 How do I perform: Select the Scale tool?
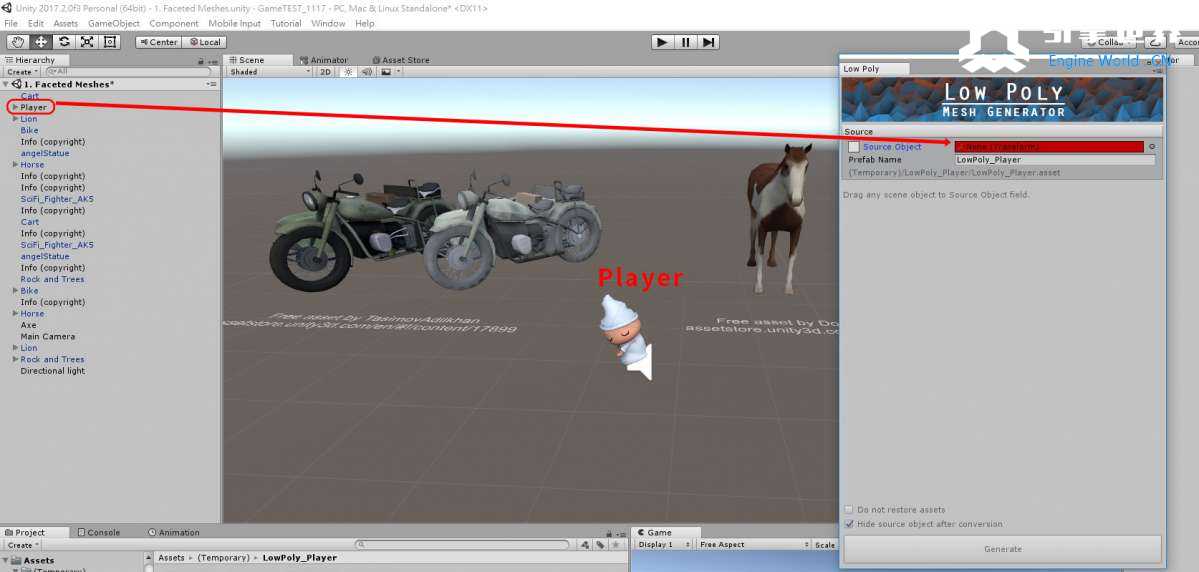[87, 42]
